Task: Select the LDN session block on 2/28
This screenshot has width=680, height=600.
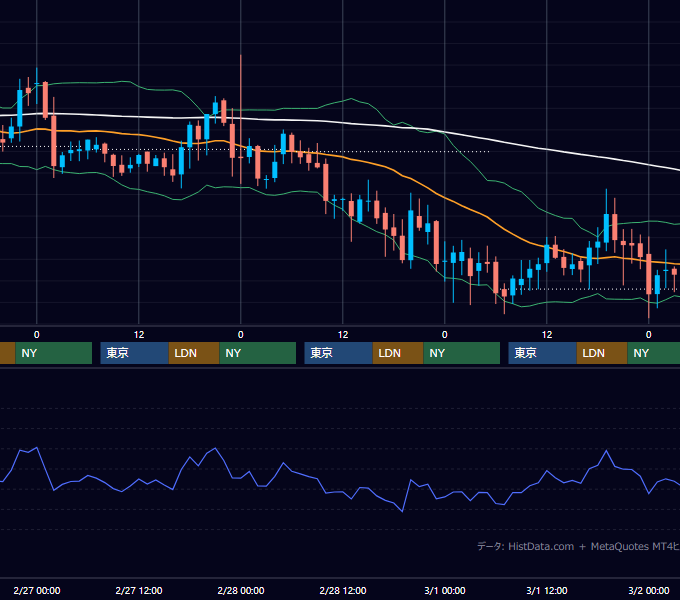Action: coord(398,353)
